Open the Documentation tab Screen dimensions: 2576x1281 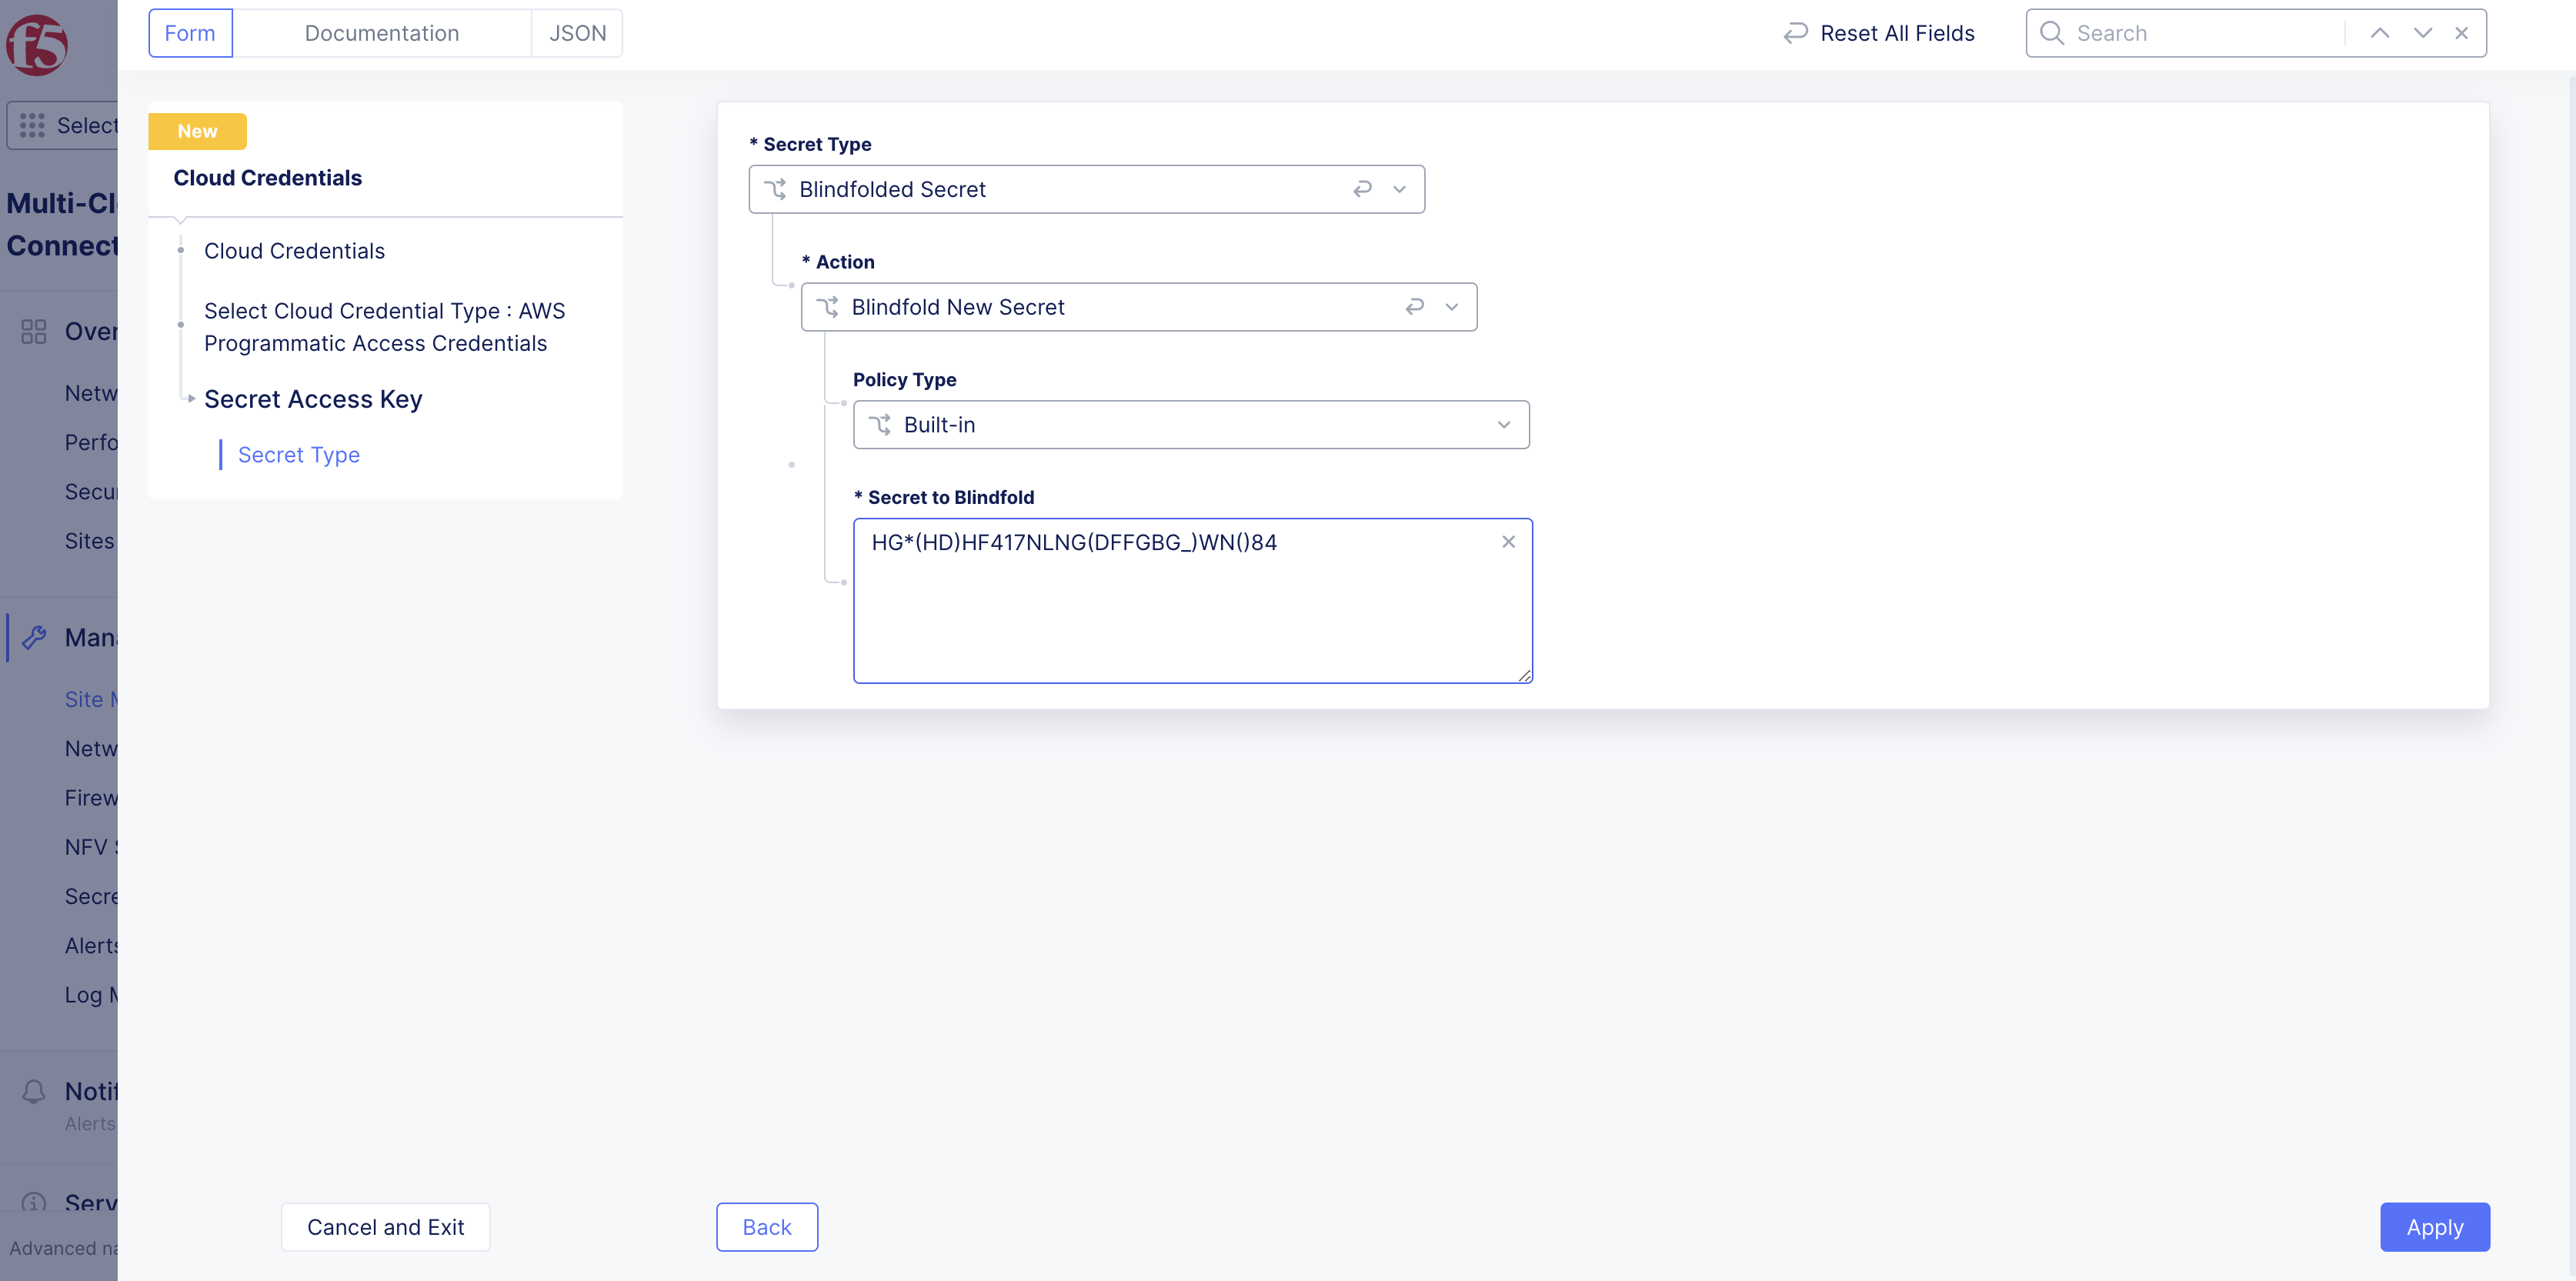[382, 32]
